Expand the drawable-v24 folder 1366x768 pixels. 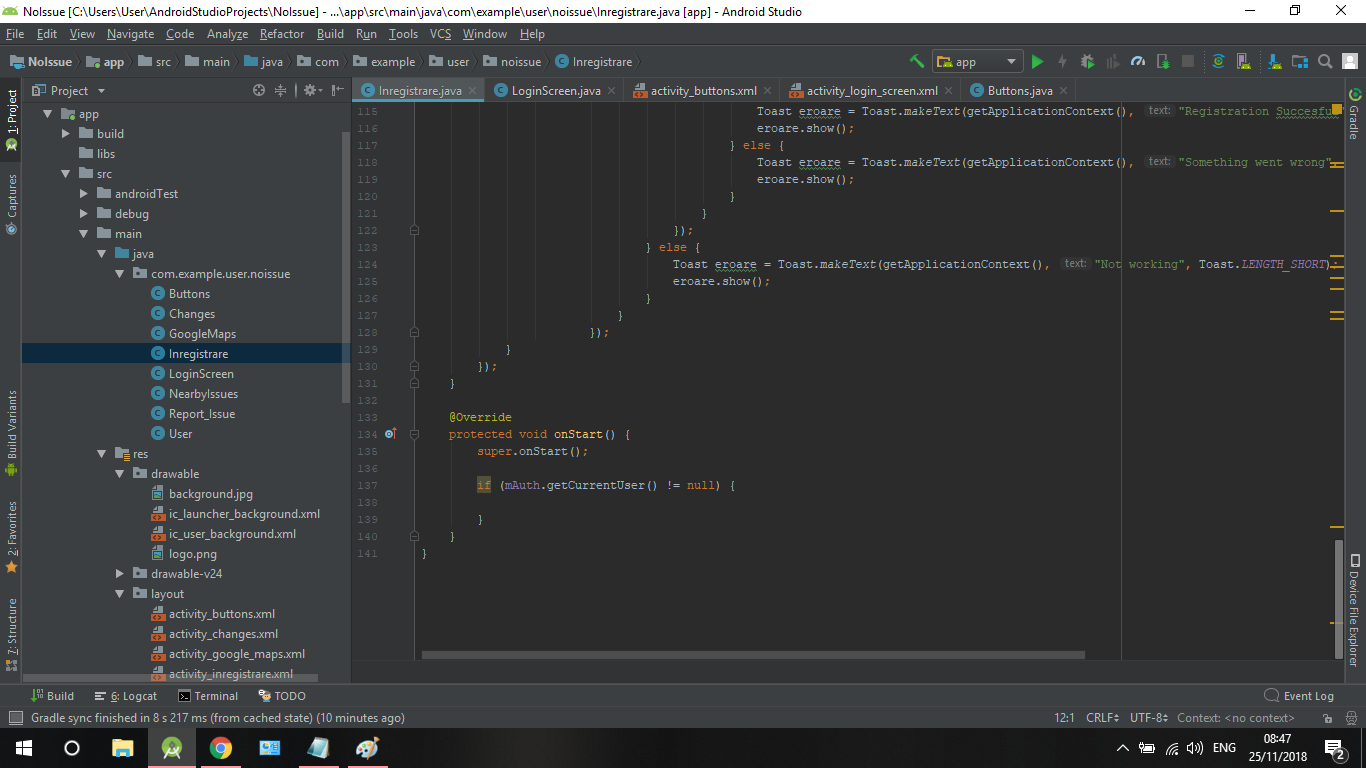[120, 574]
